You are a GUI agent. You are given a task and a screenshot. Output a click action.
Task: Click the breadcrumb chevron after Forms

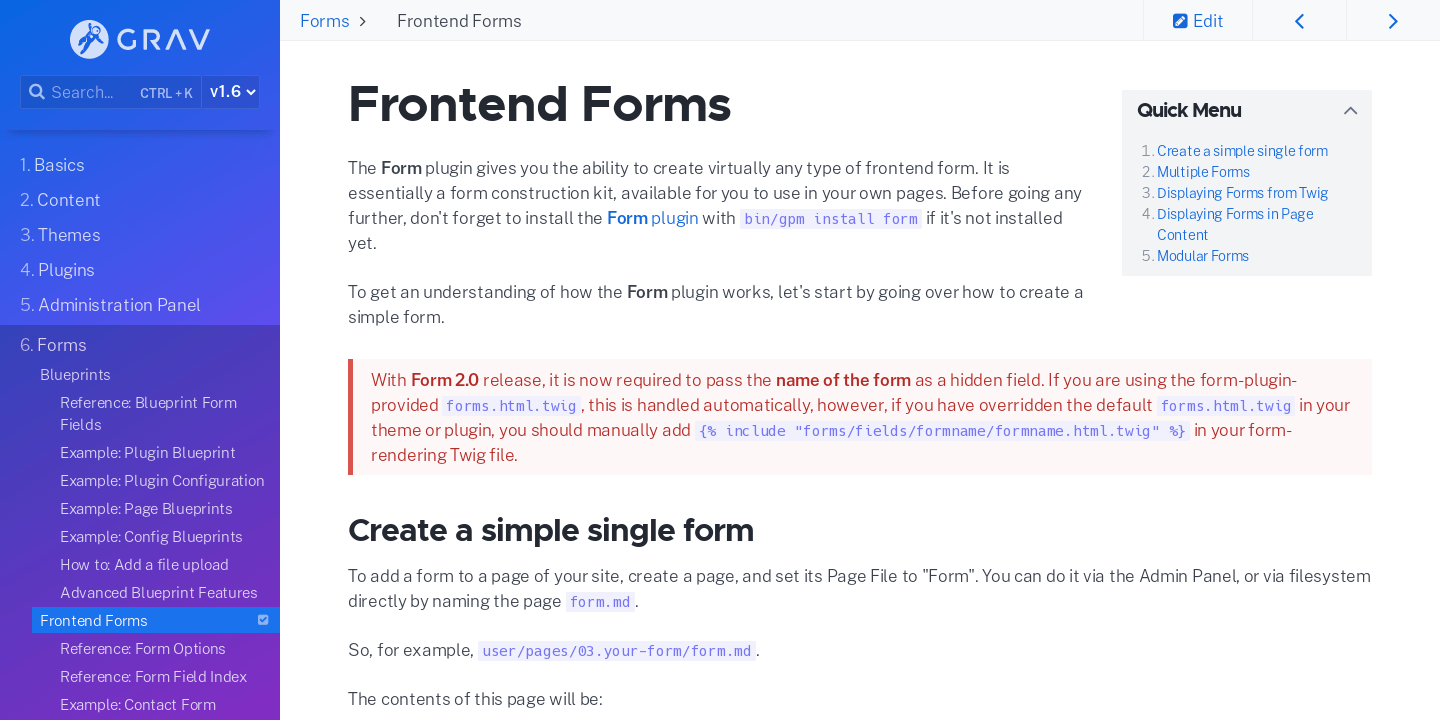(x=362, y=21)
